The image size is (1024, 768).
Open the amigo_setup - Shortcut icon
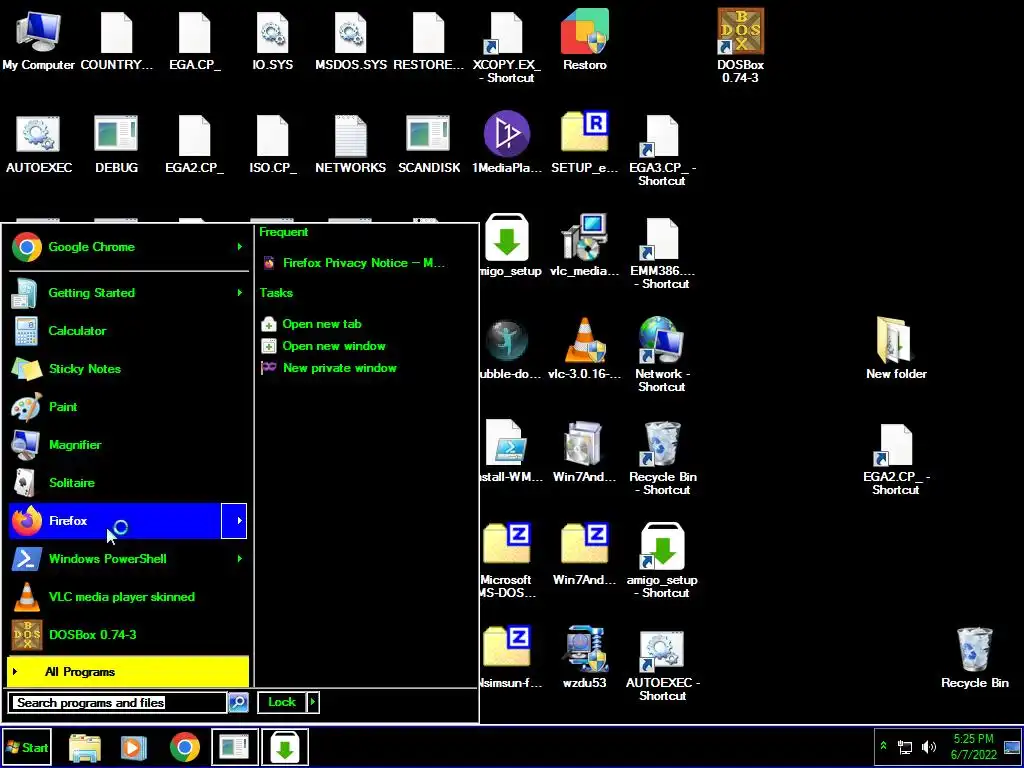(x=662, y=560)
